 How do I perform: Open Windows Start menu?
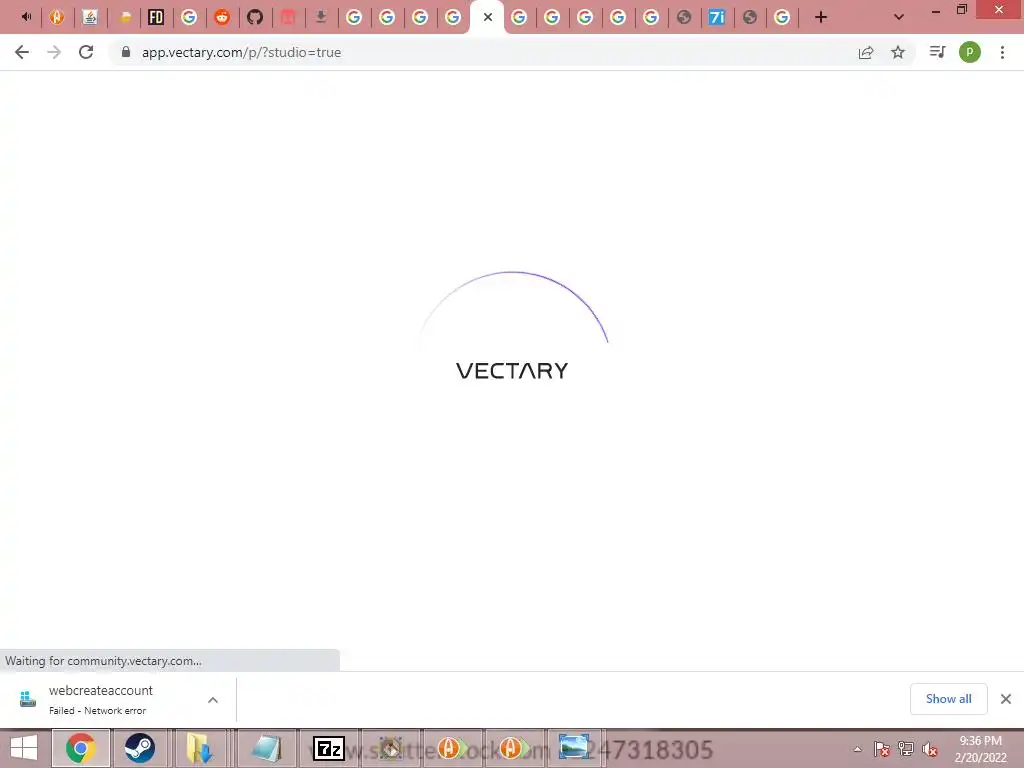click(24, 748)
